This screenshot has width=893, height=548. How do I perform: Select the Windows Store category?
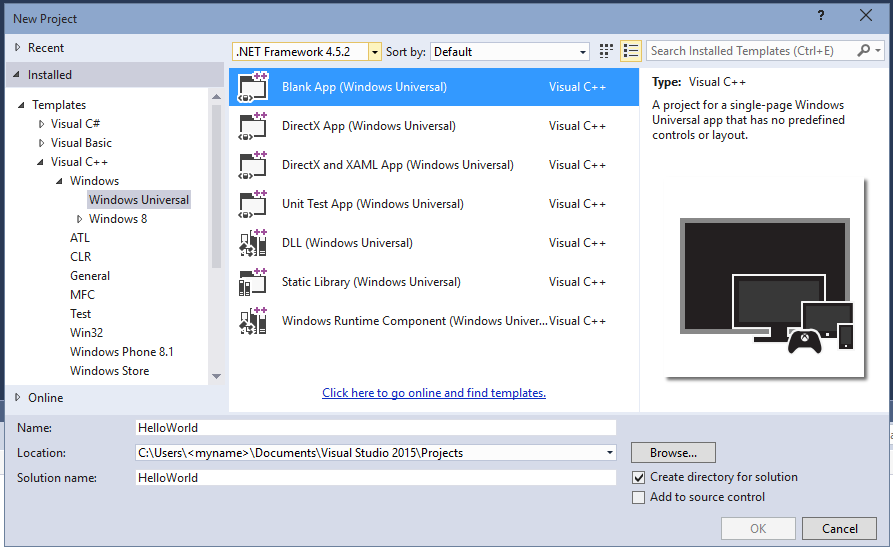(109, 371)
